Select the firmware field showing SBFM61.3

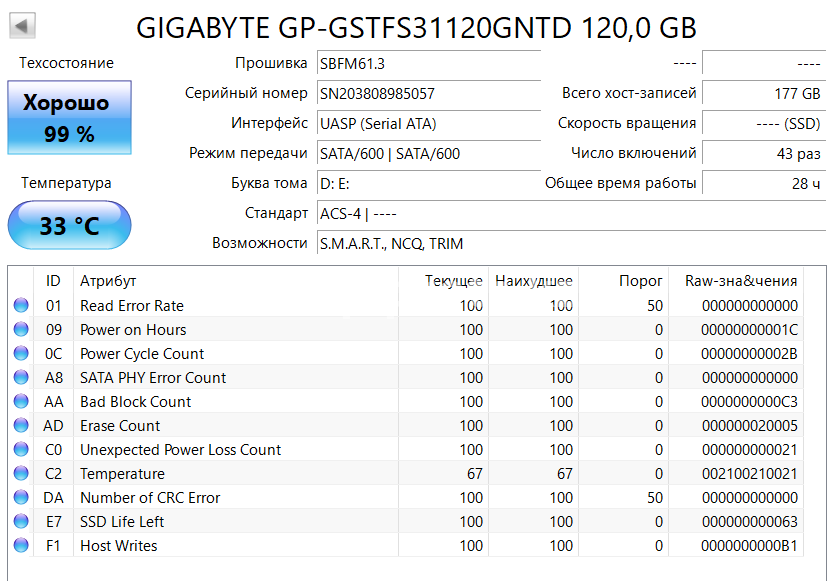428,62
